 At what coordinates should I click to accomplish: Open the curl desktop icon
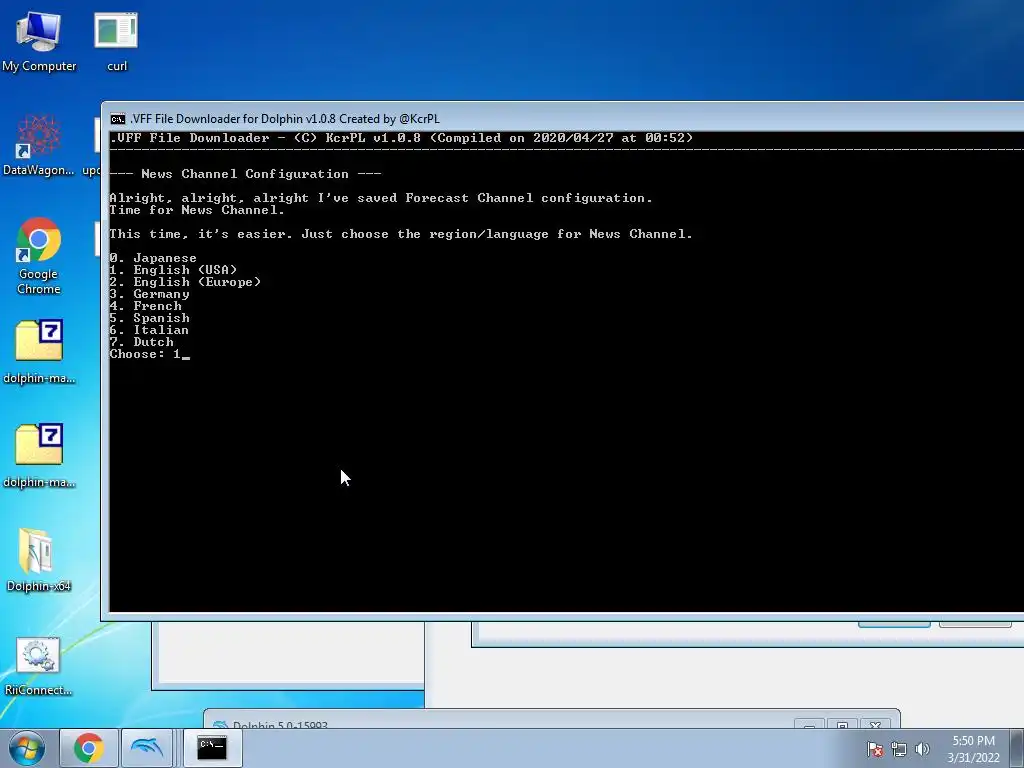pos(116,40)
